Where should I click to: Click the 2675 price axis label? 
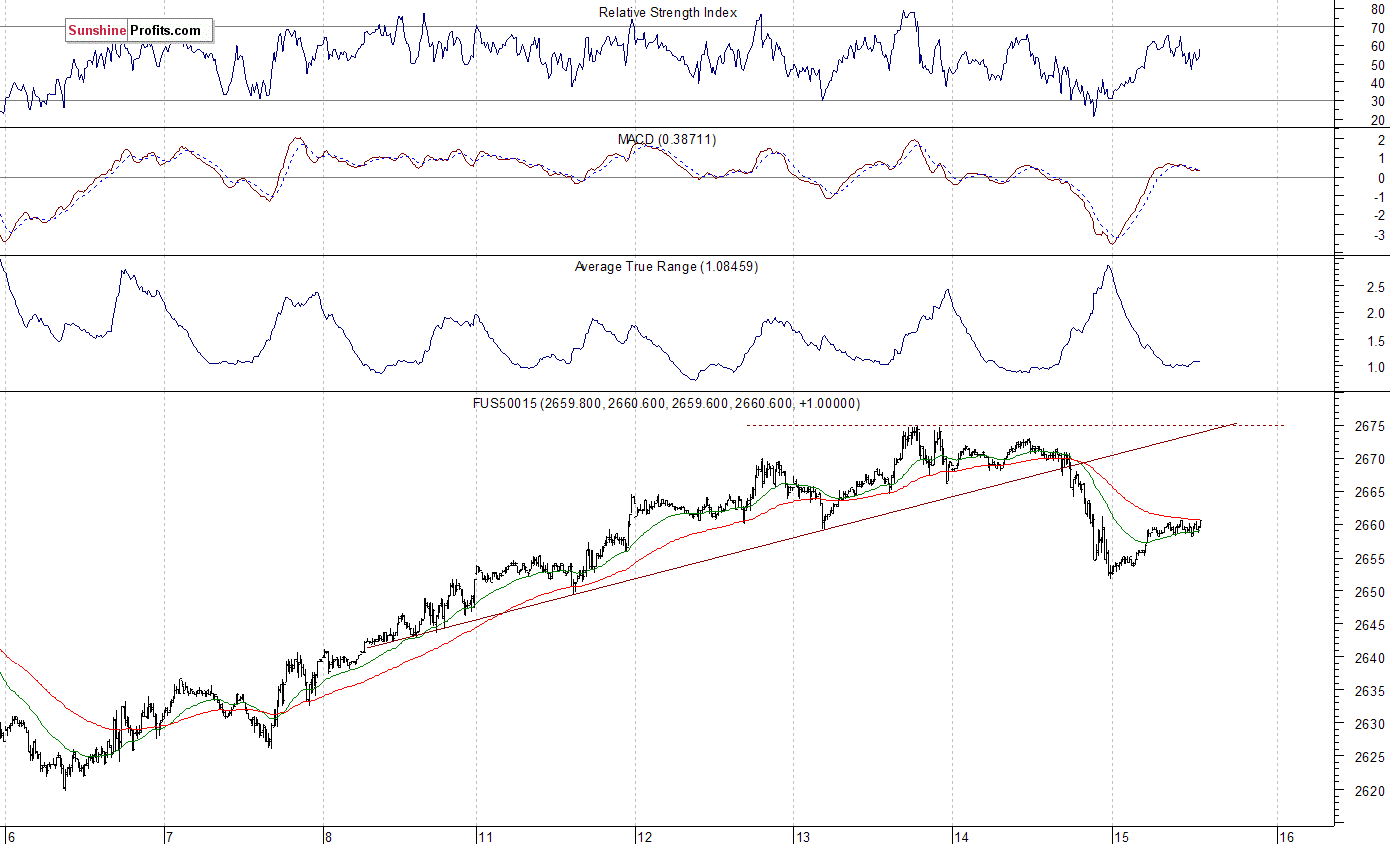tap(1370, 426)
